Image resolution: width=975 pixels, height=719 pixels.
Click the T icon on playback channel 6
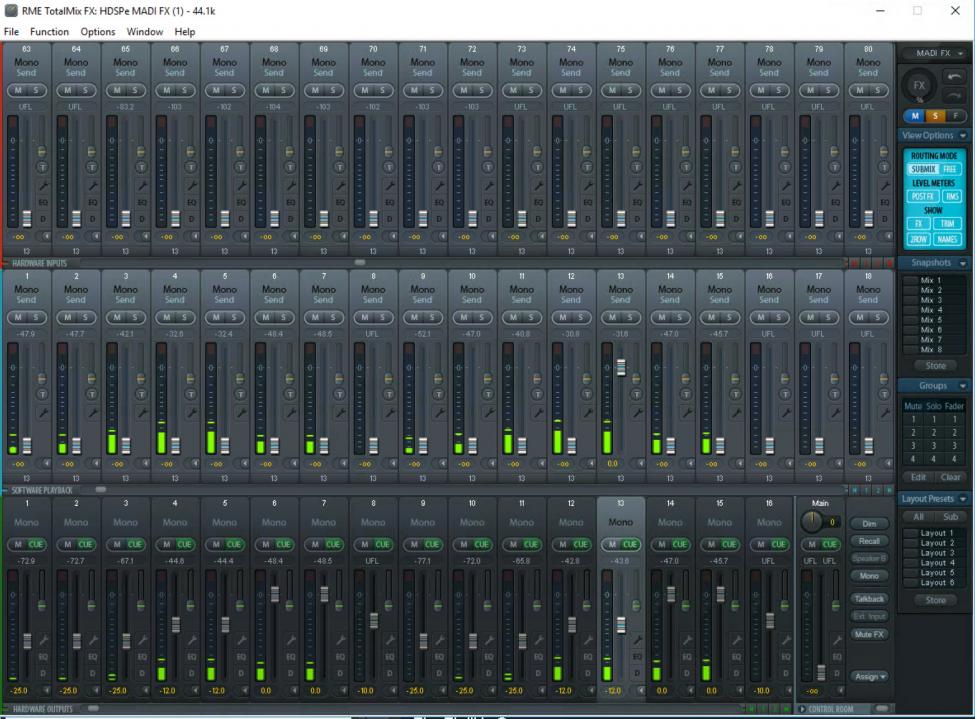coord(290,394)
